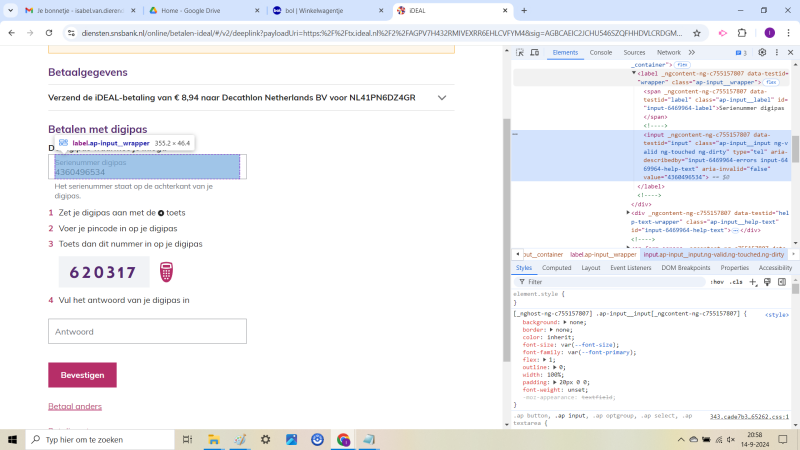800x450 pixels.
Task: Expand the Betaalgegevens payment details chevron
Action: click(x=442, y=97)
